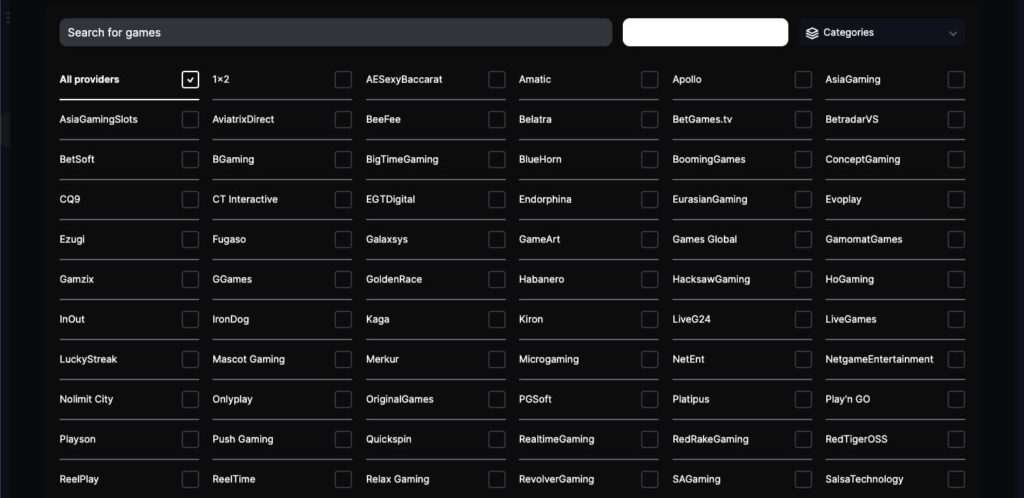Click the Search for games field
Screen dimensions: 1024x498
[x=335, y=32]
